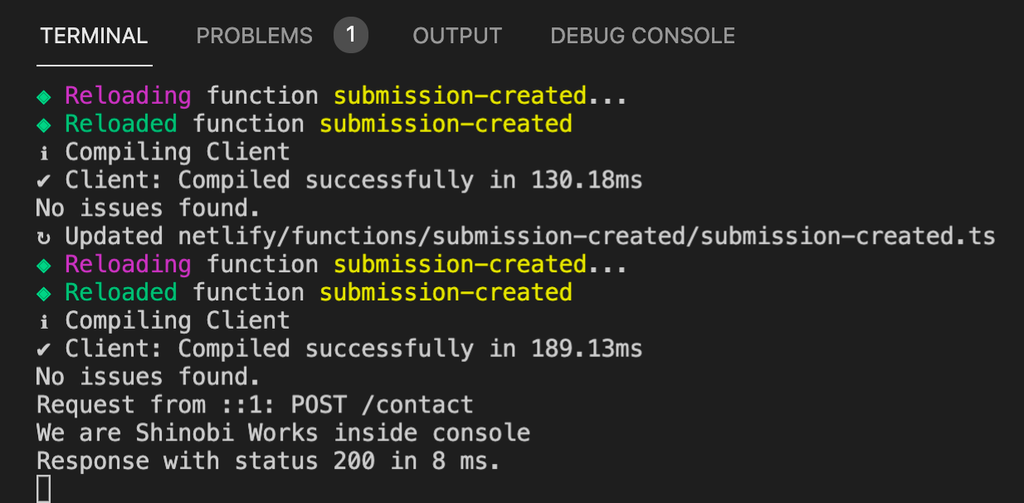
Task: Switch to the TERMINAL tab
Action: 94,35
